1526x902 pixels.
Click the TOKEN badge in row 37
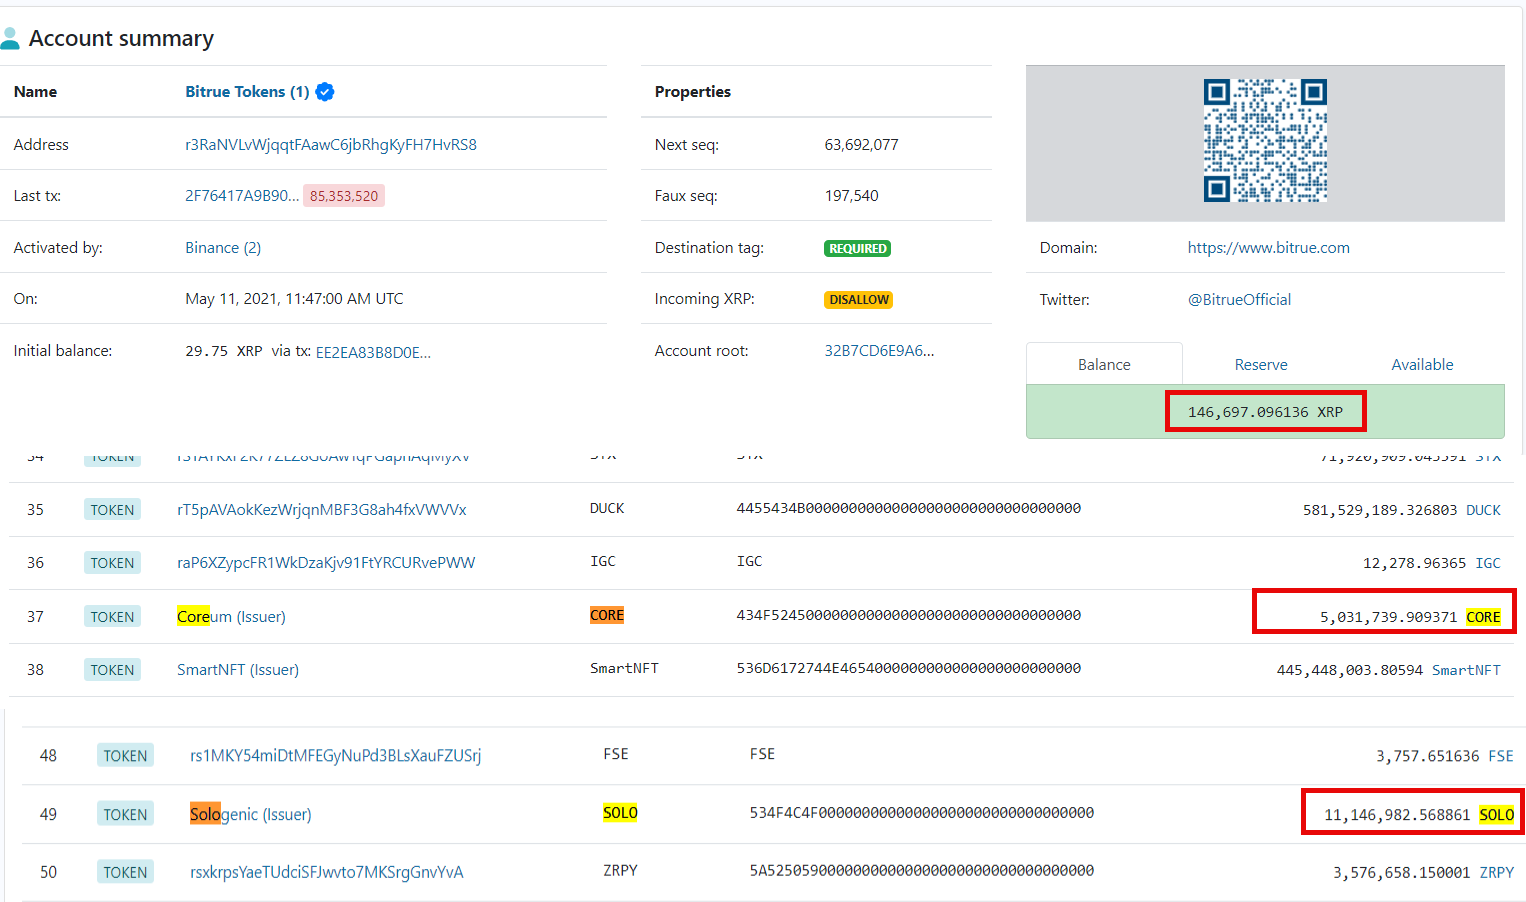pos(112,617)
